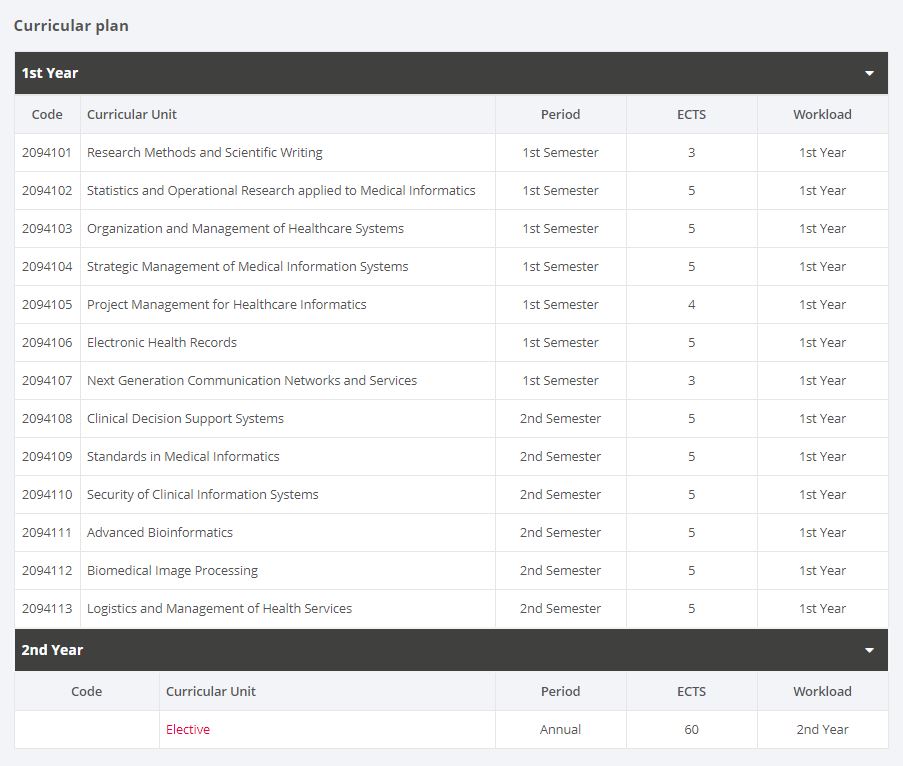The image size is (903, 766).
Task: Click the Curricular plan heading
Action: [x=71, y=26]
